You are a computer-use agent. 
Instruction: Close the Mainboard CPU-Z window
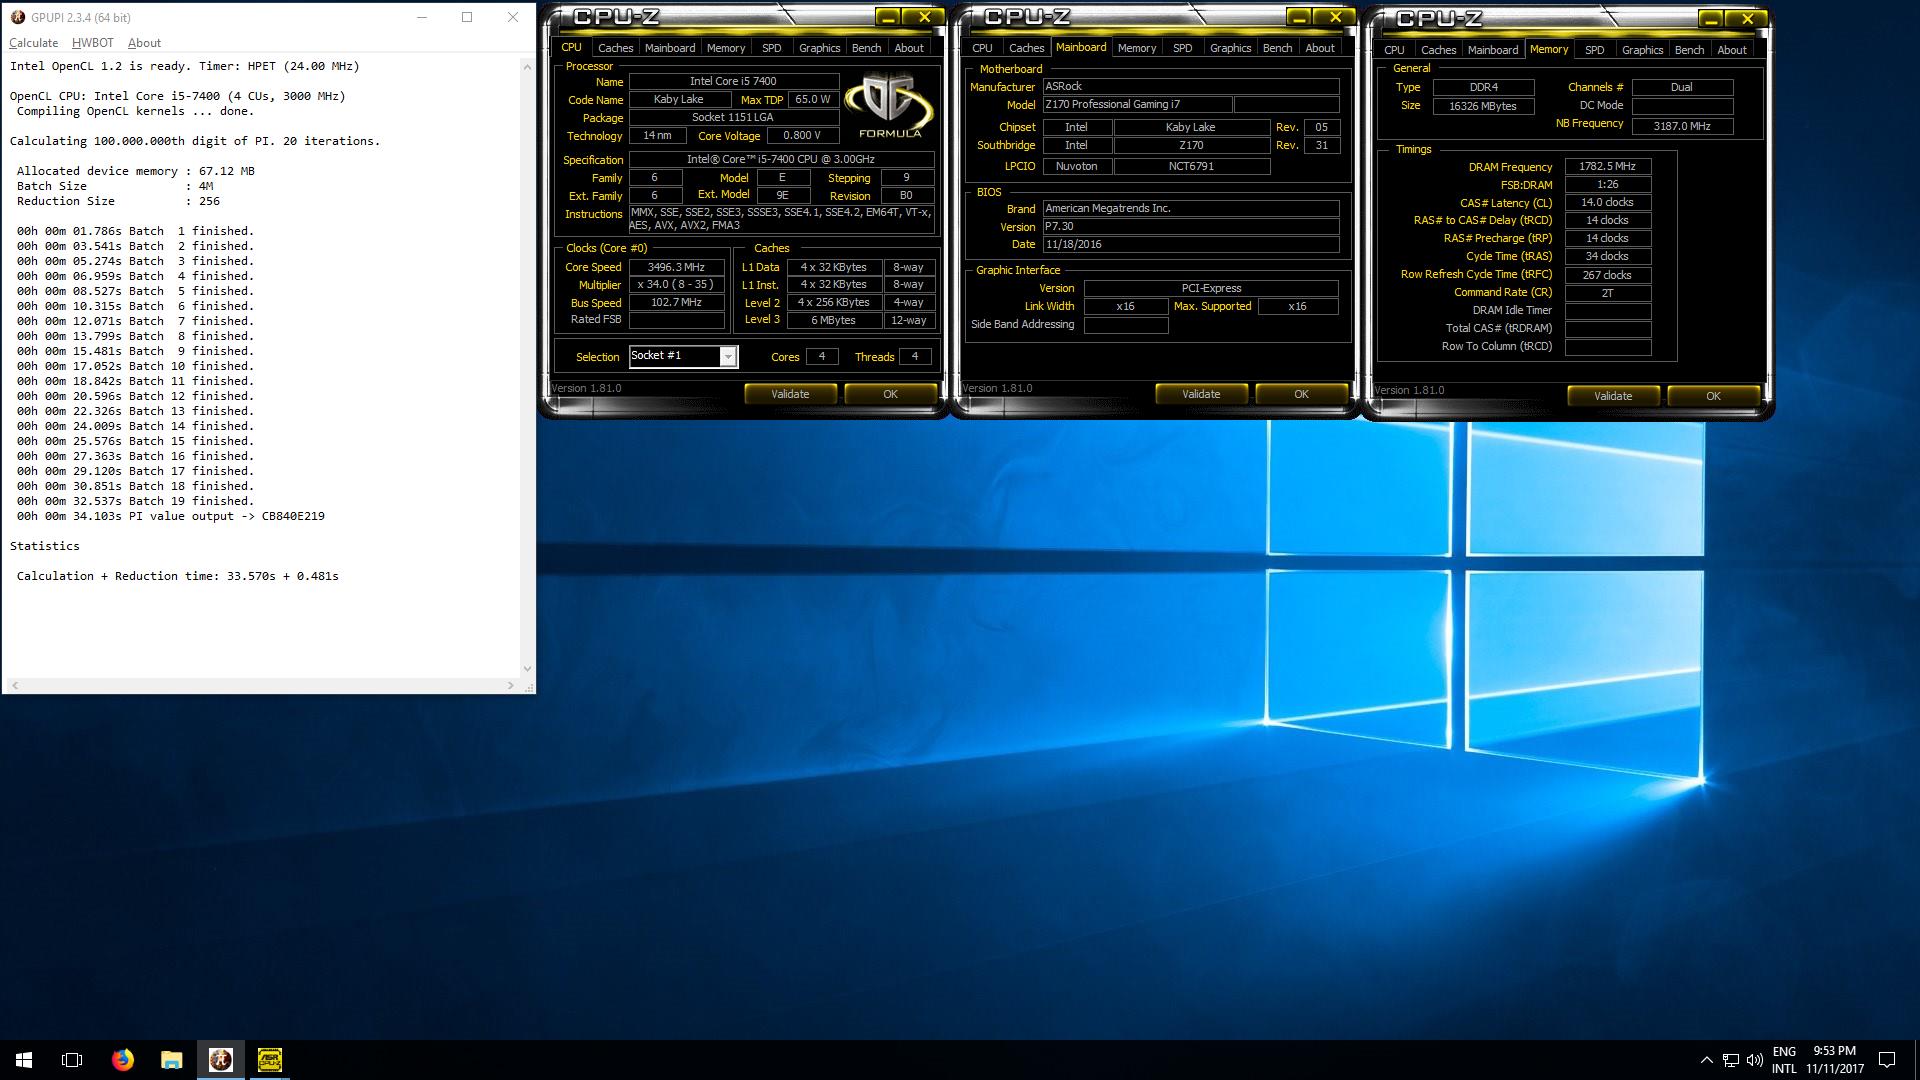pyautogui.click(x=1335, y=17)
